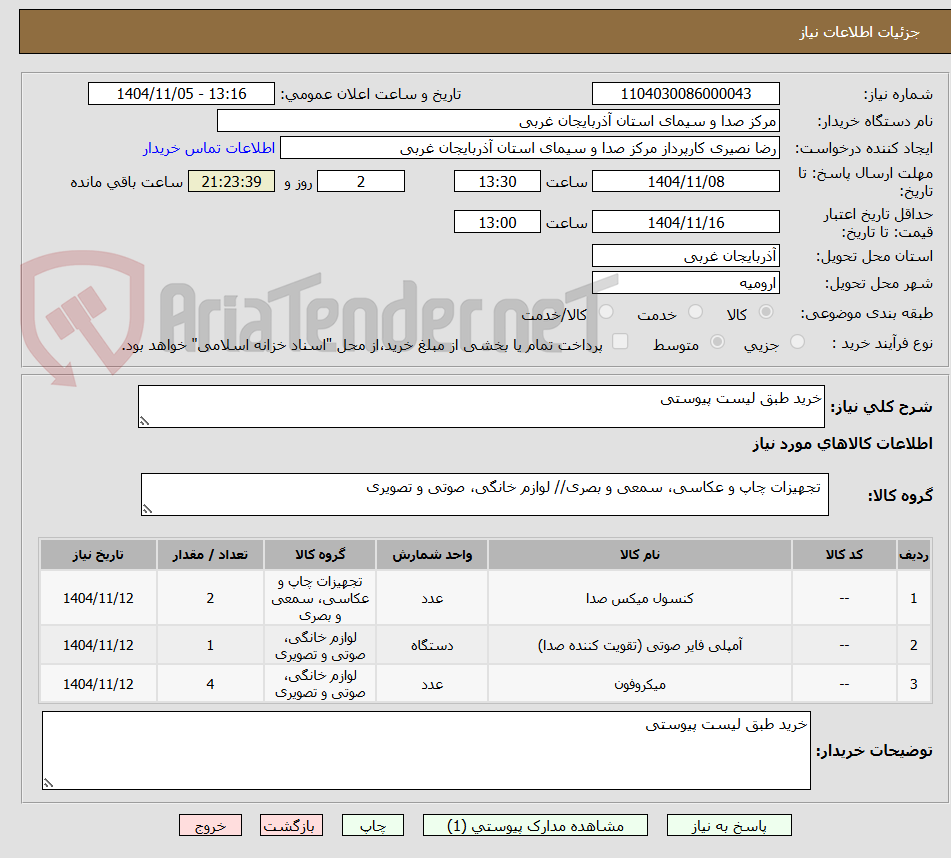
Task: Click the دستگاه unit cell
Action: (432, 645)
